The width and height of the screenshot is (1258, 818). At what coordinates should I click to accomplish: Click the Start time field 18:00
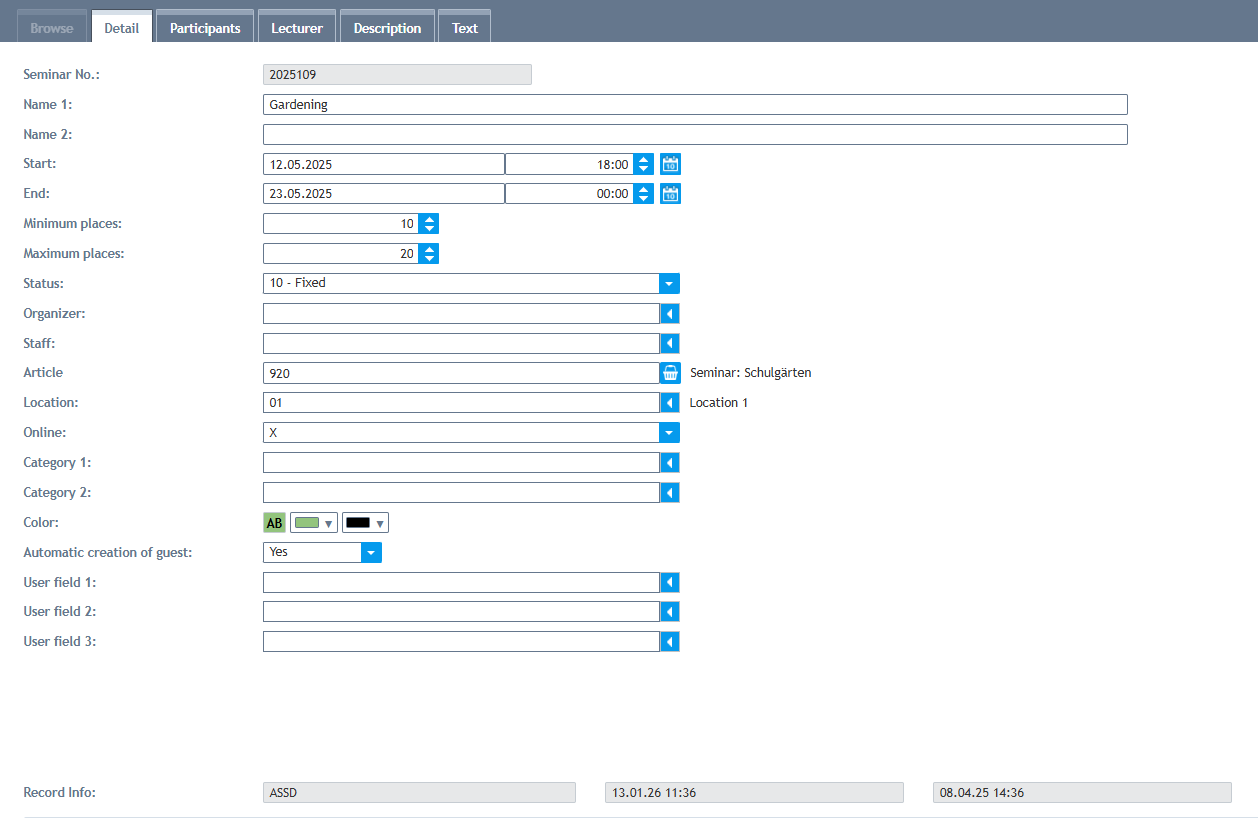click(x=569, y=164)
